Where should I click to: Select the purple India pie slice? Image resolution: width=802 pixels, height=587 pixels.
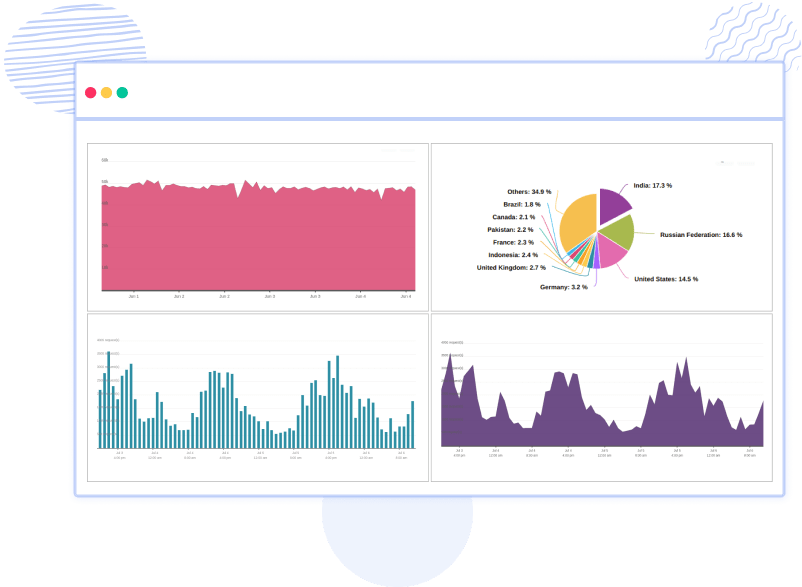click(614, 205)
